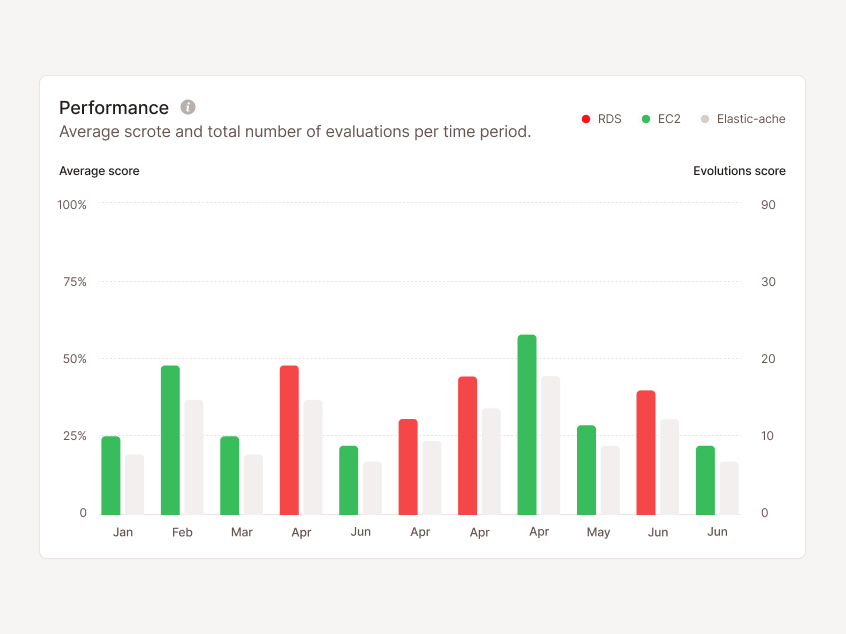This screenshot has width=846, height=634.
Task: Click the grey bar next to Feb
Action: click(194, 457)
